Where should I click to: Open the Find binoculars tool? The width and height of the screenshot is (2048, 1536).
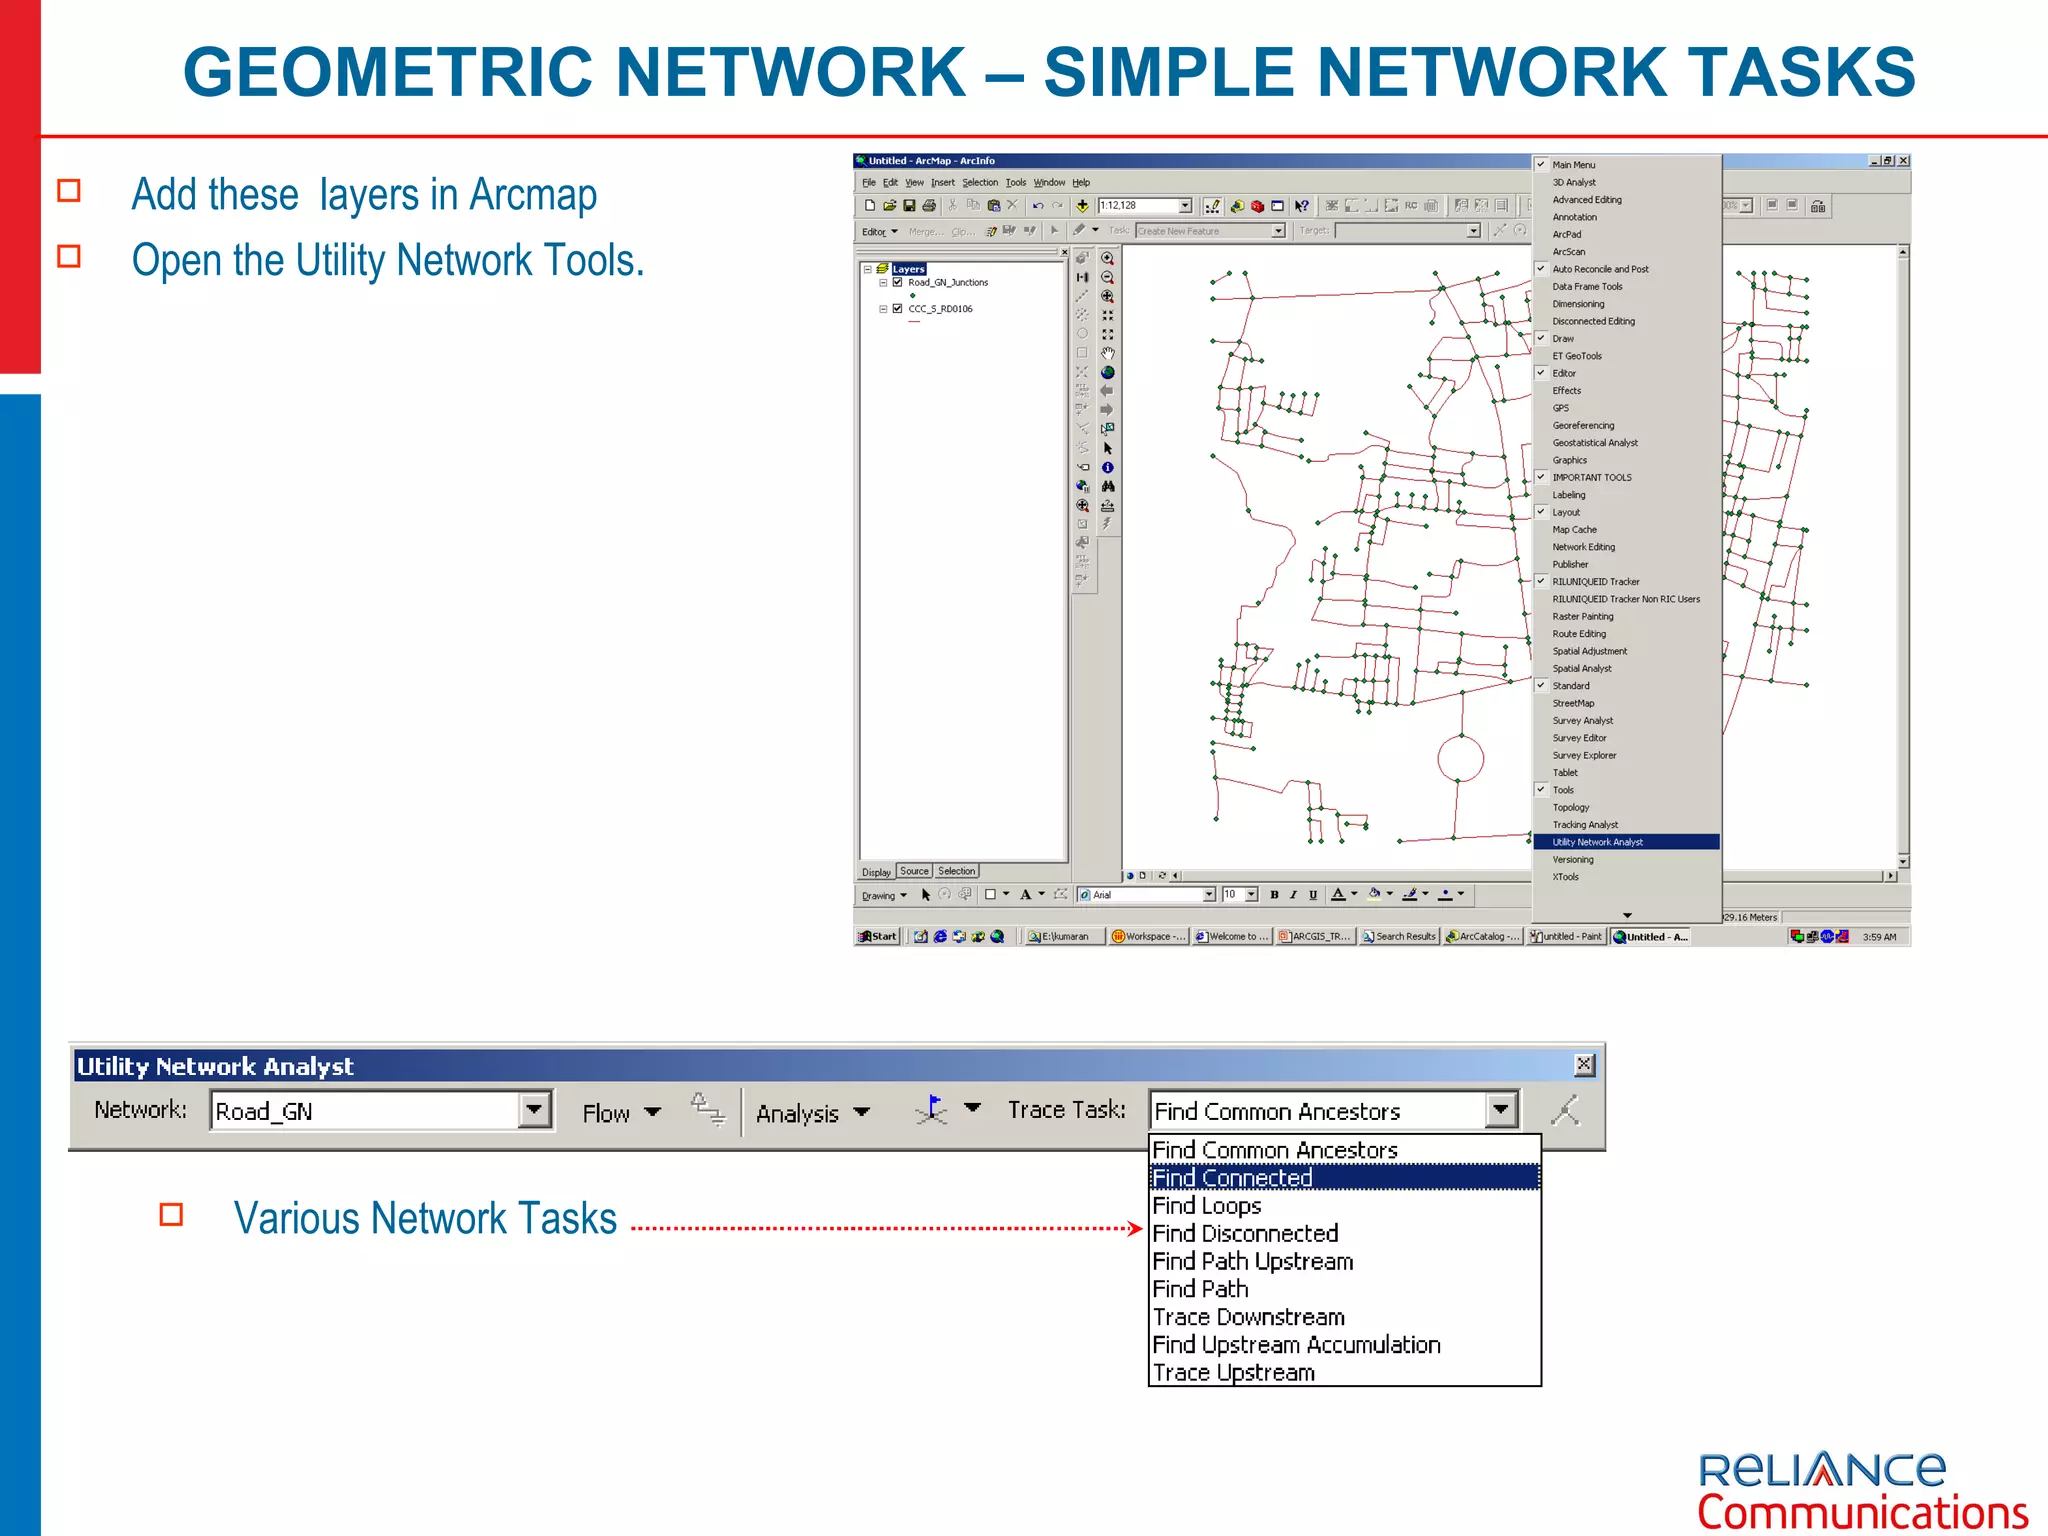[1107, 486]
